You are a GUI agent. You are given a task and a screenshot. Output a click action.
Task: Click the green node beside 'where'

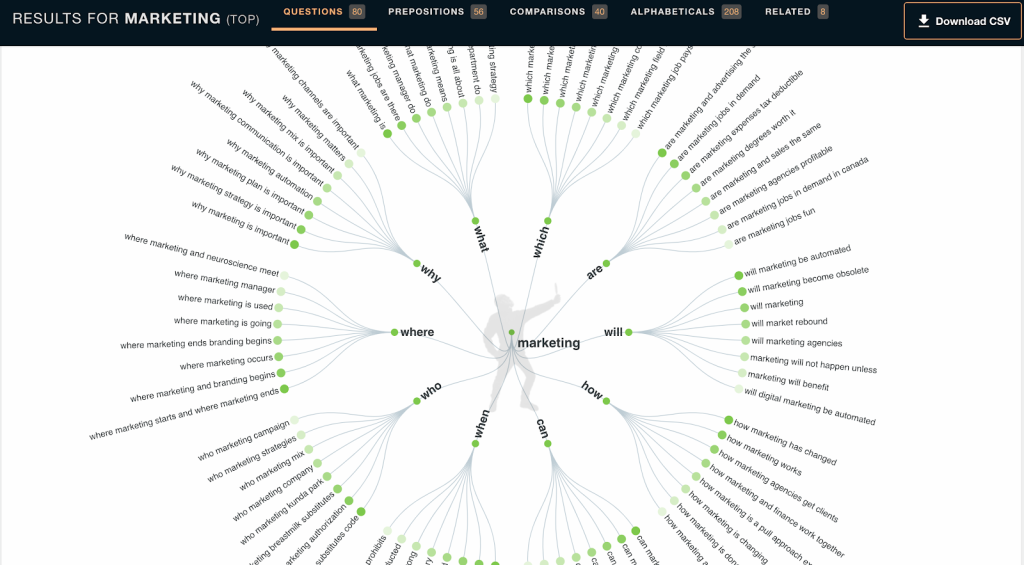394,332
